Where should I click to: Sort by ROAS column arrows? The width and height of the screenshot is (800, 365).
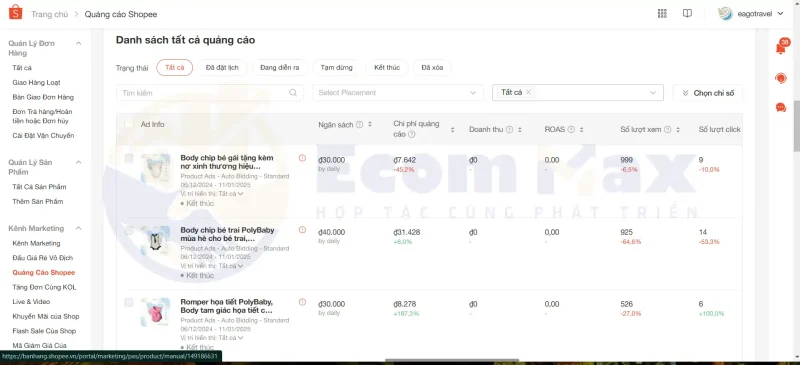(x=582, y=130)
